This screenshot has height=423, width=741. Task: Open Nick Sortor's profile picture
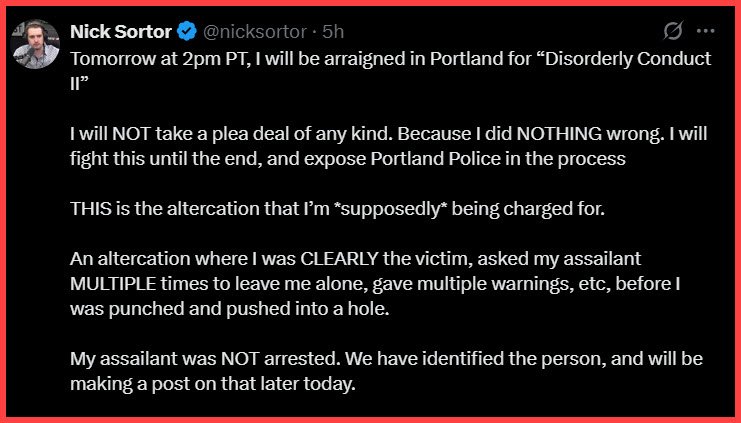[x=36, y=44]
